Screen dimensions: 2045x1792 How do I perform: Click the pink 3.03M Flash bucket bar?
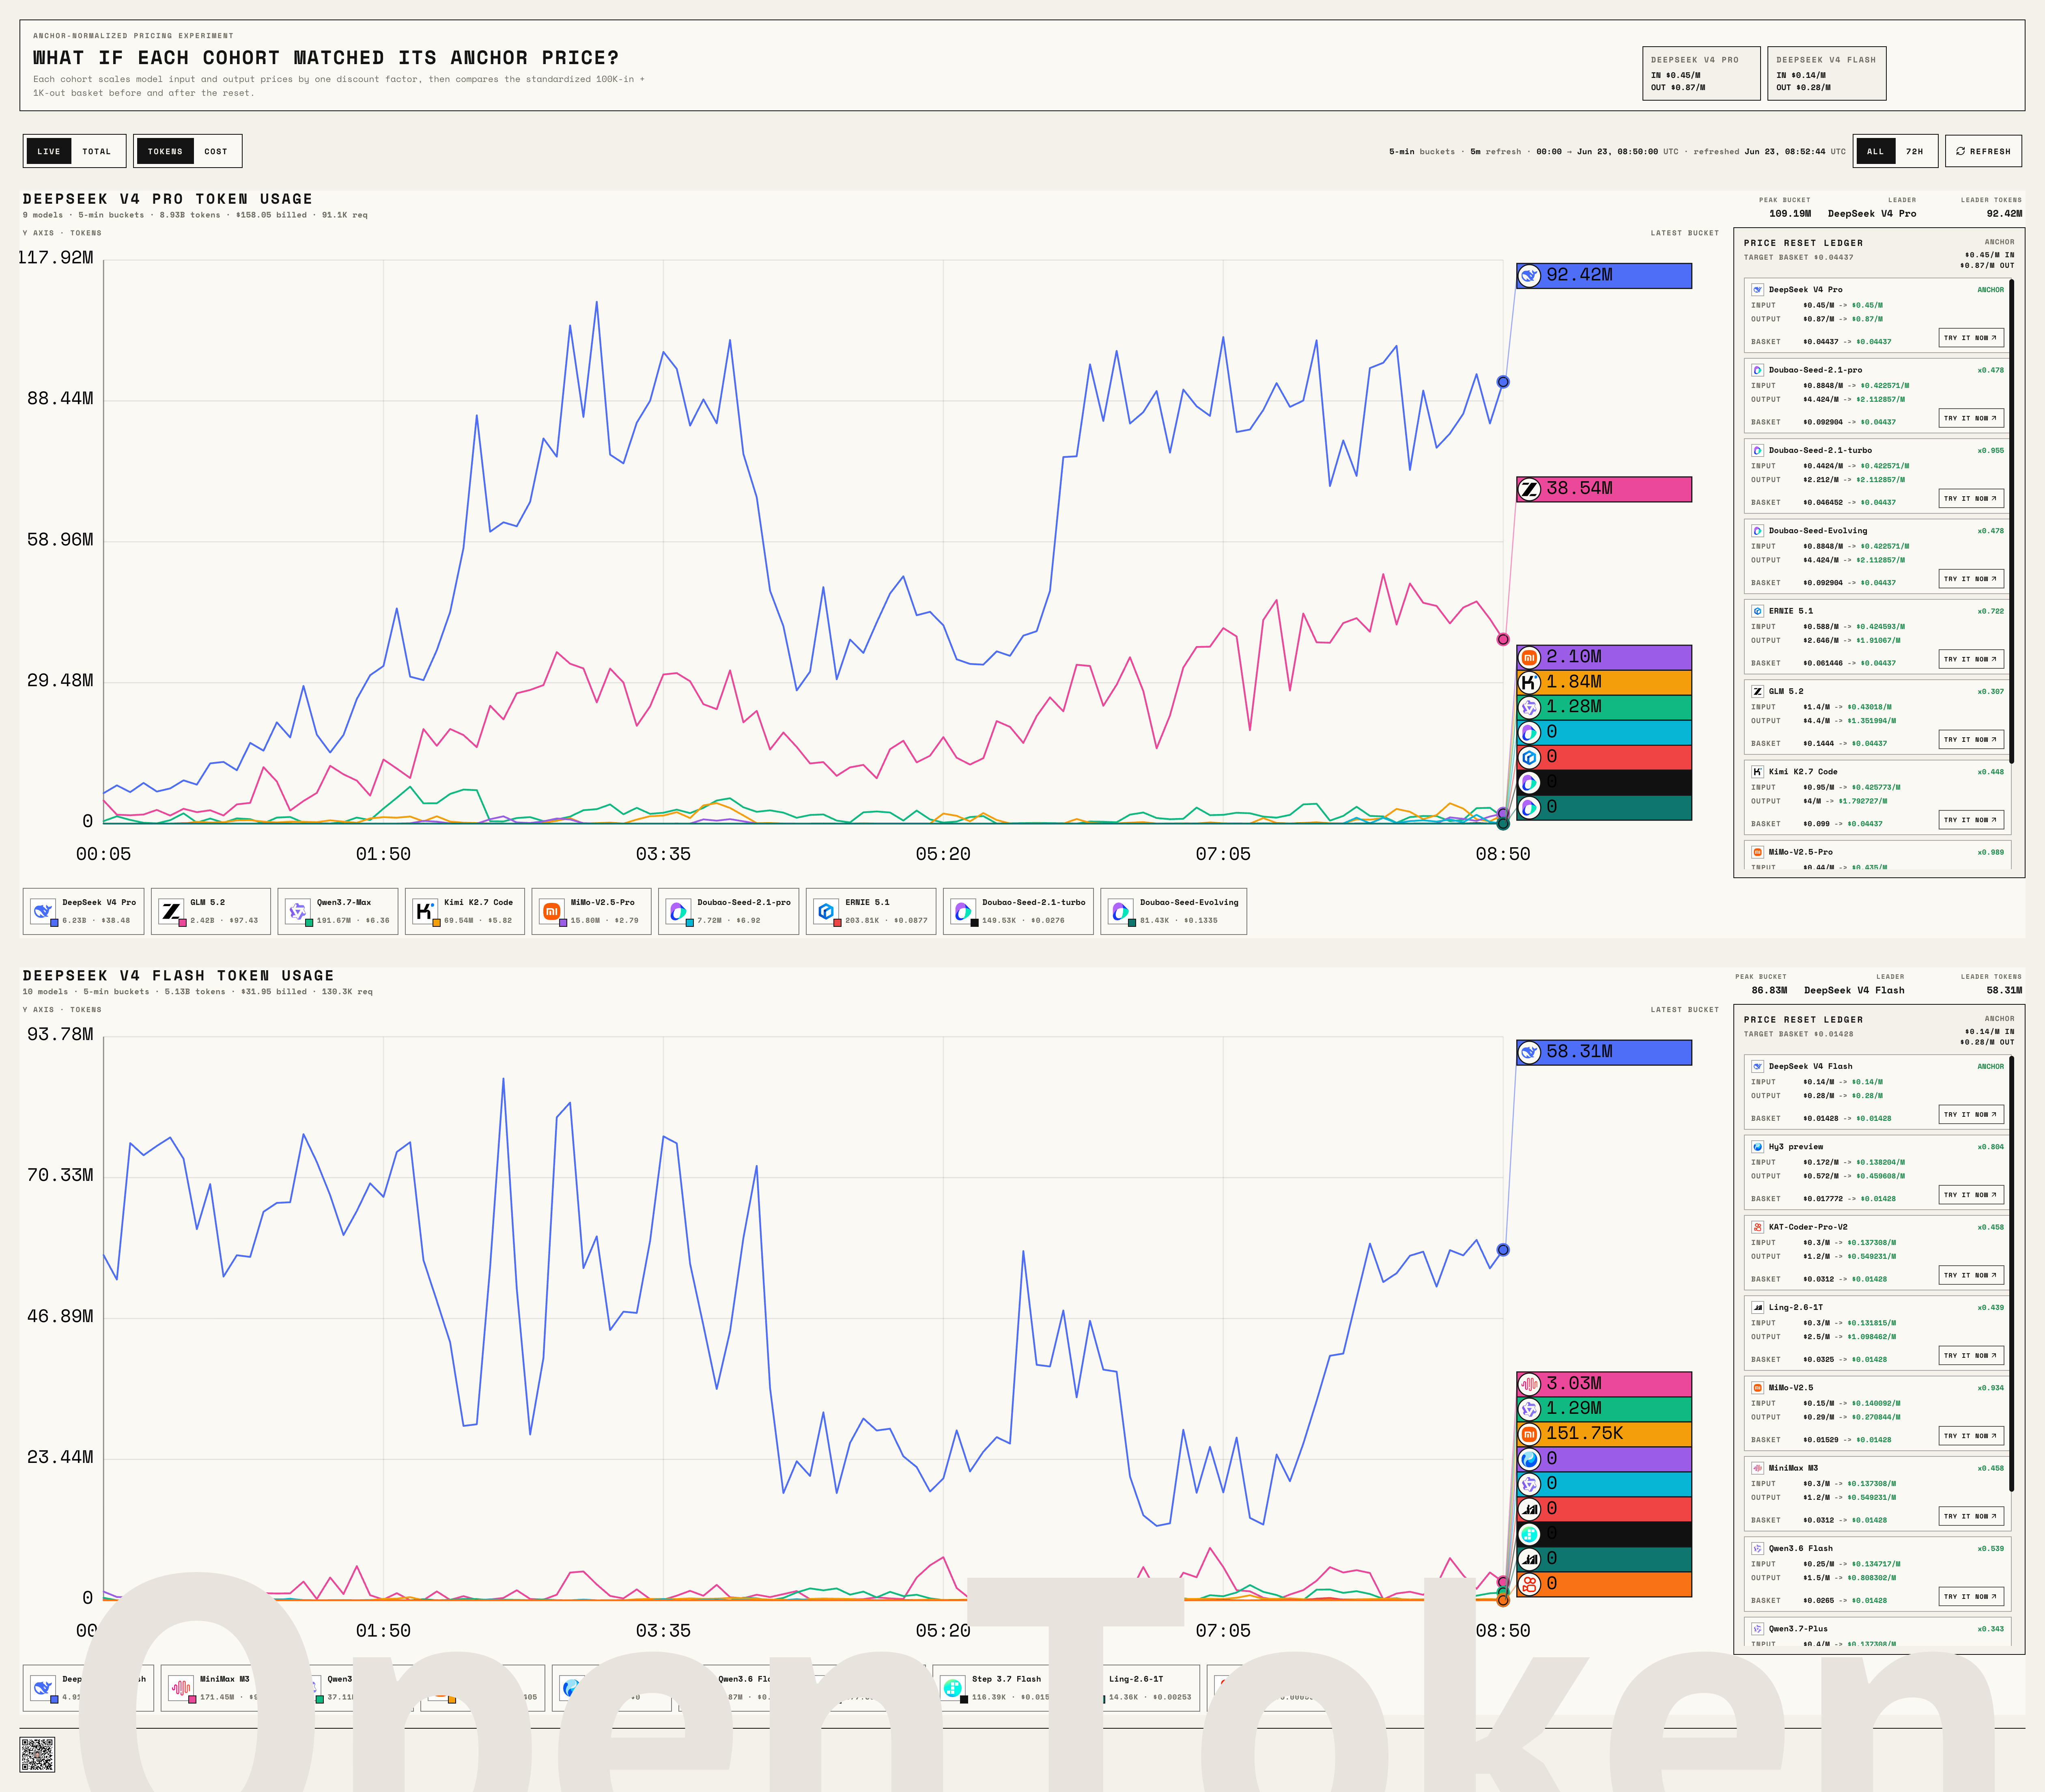[x=1604, y=1384]
